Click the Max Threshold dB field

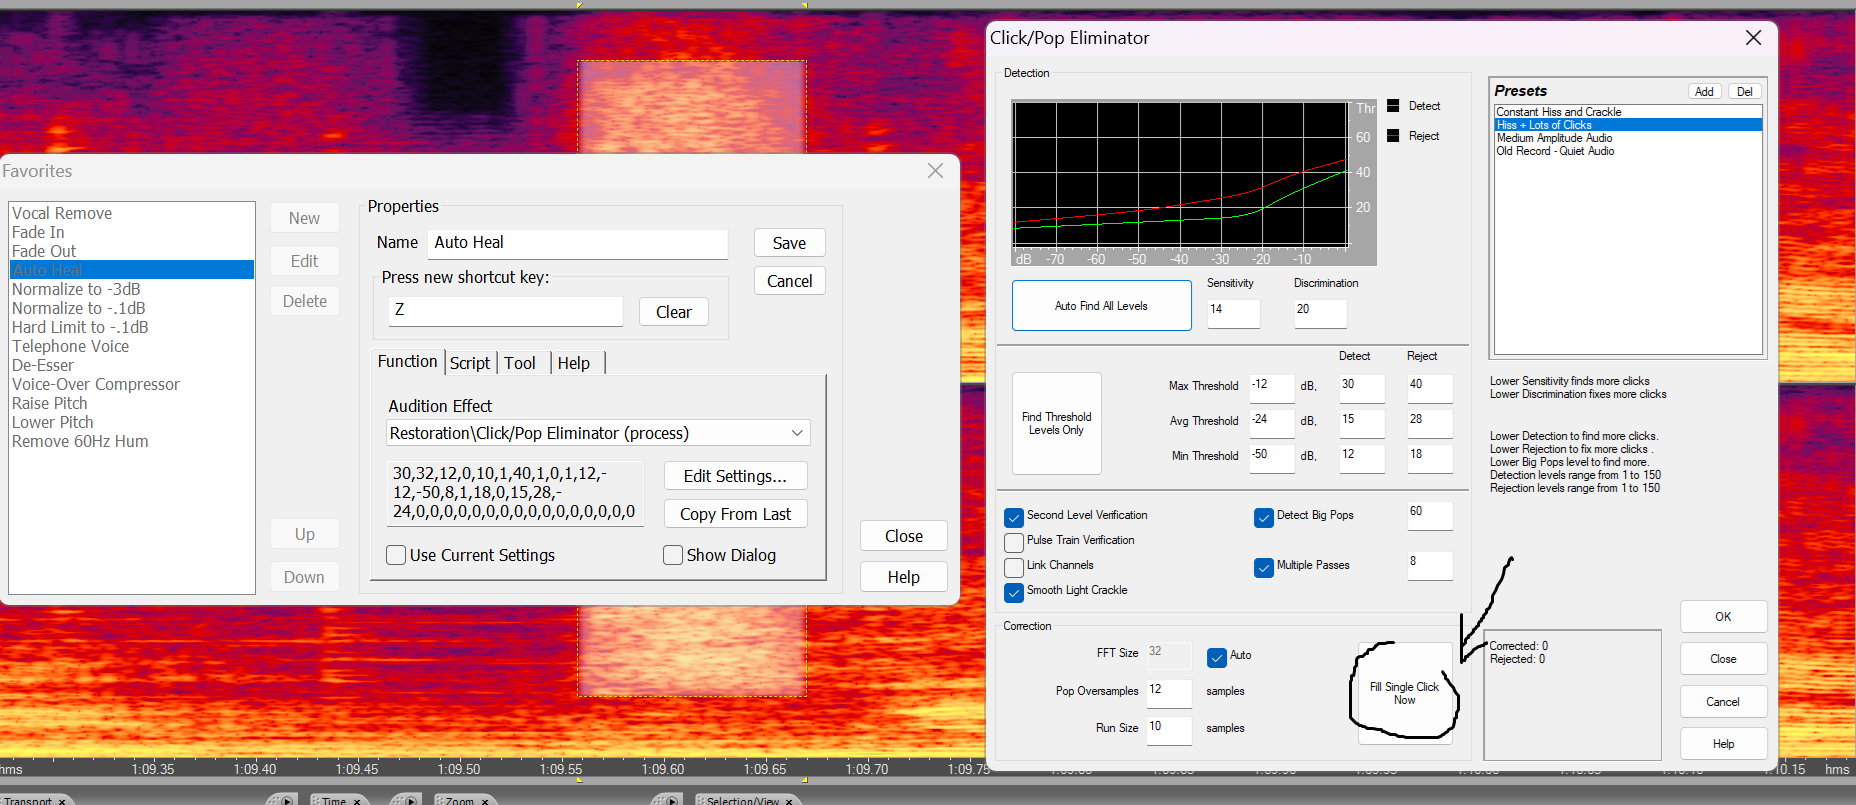pos(1272,388)
